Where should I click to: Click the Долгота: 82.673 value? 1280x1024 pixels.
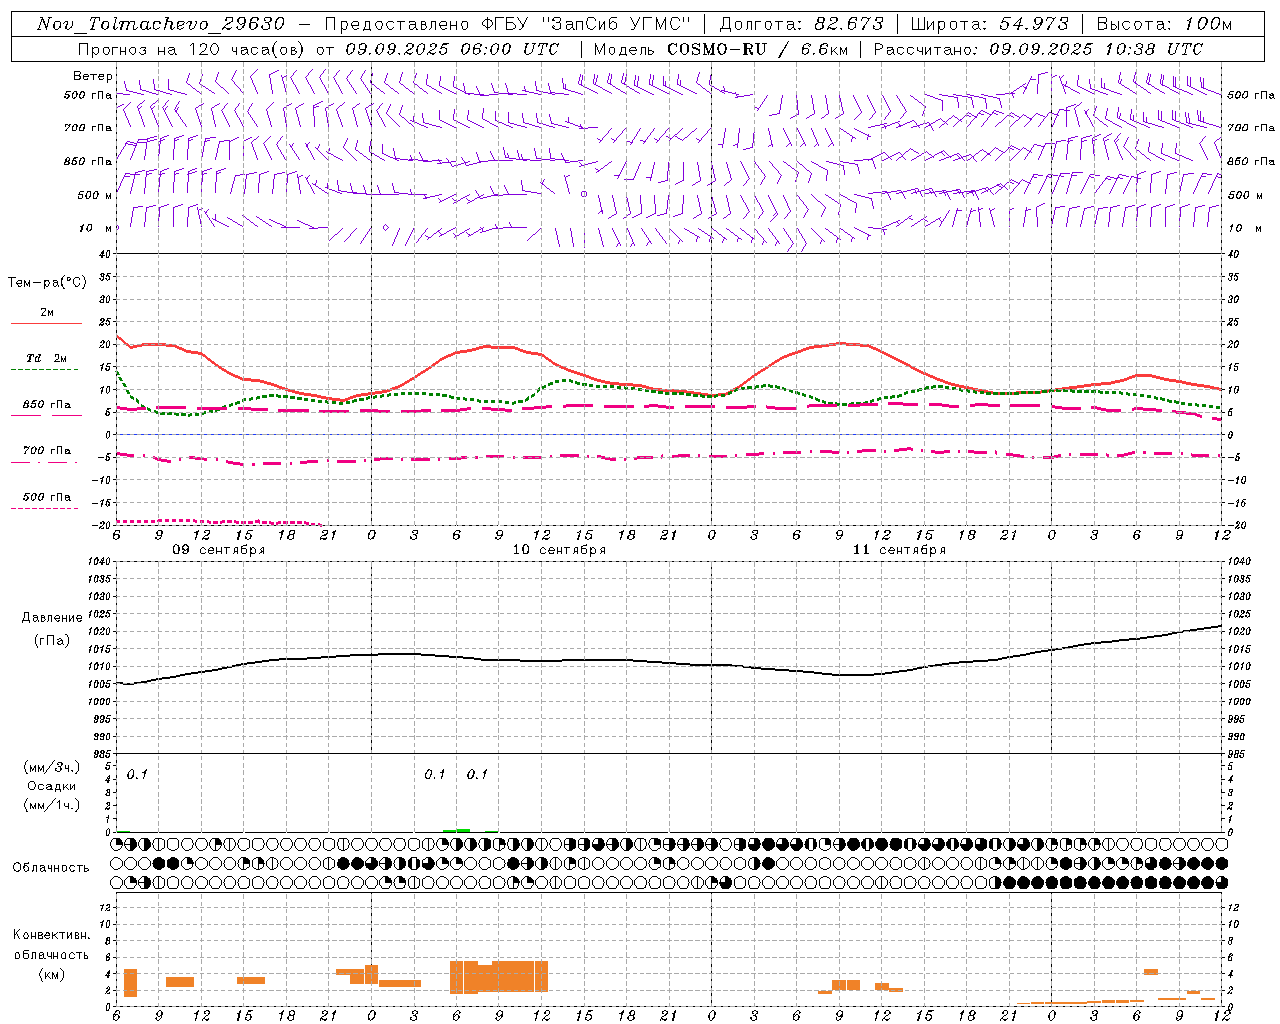pos(801,24)
